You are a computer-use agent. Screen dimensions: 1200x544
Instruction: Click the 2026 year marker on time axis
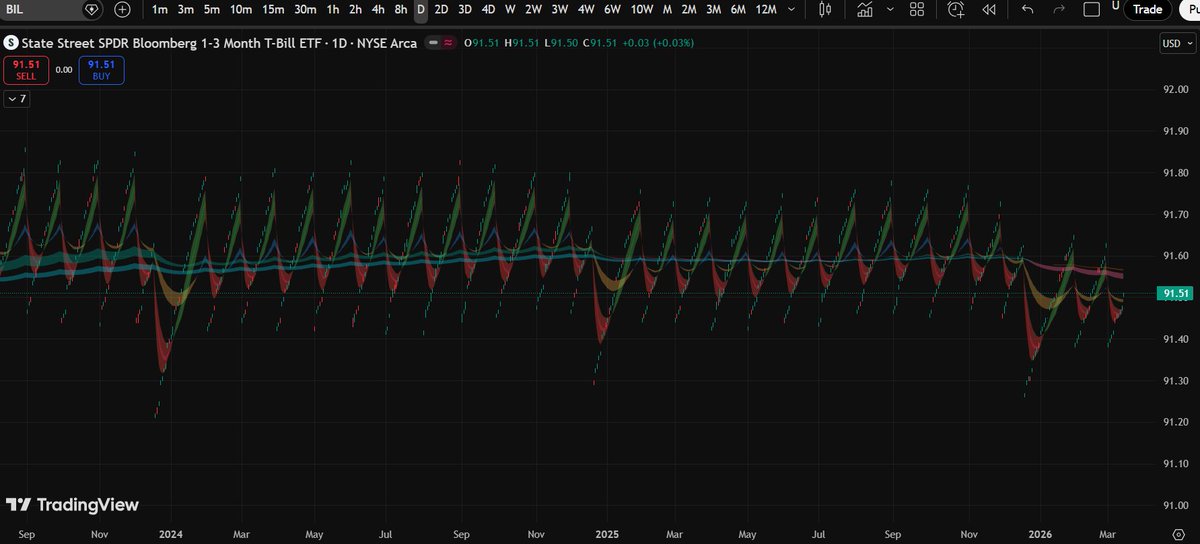tap(1043, 535)
